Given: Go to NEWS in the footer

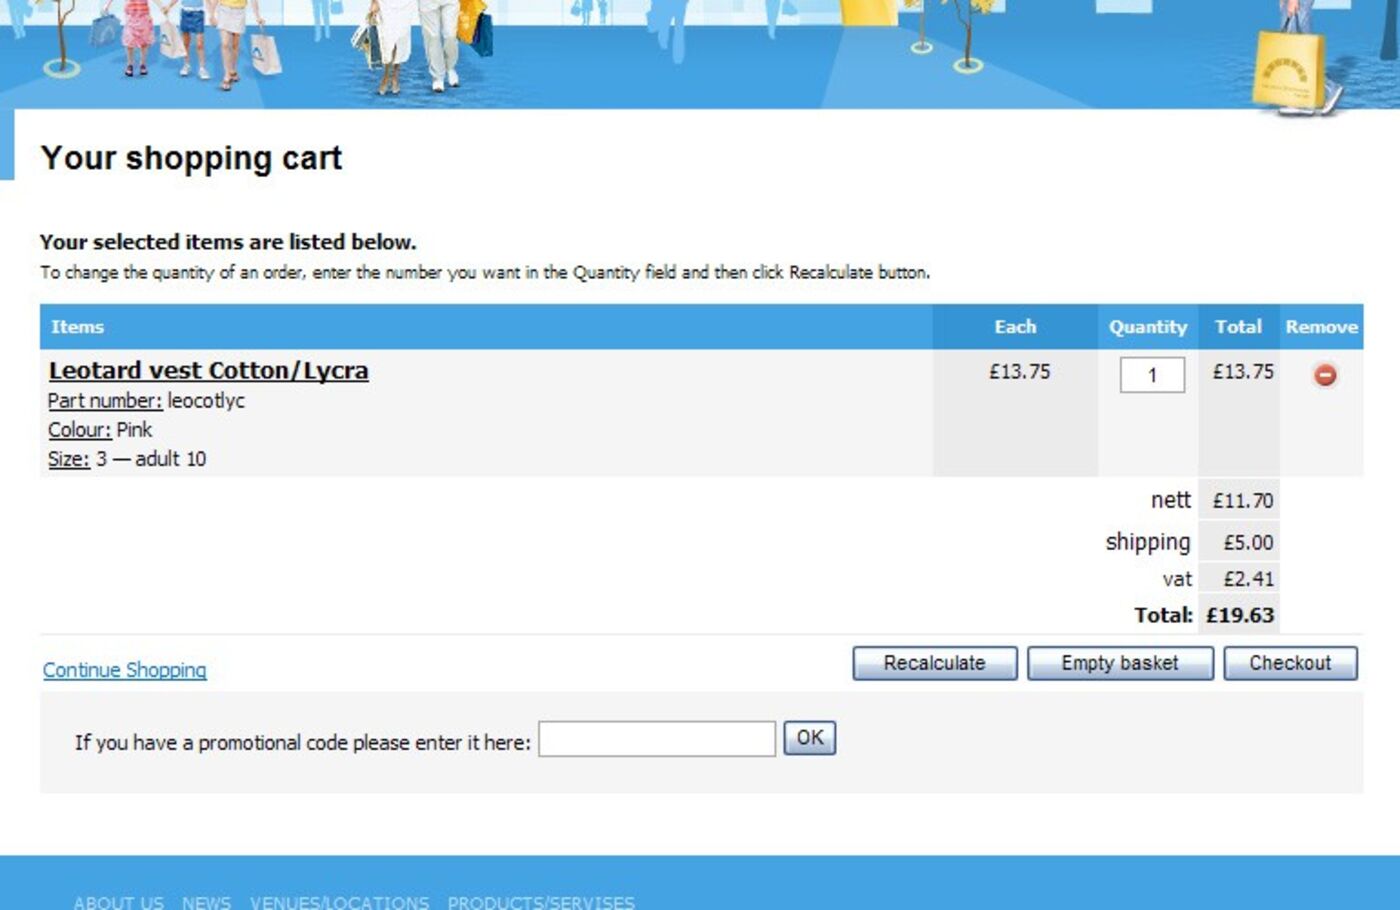Looking at the screenshot, I should point(206,902).
